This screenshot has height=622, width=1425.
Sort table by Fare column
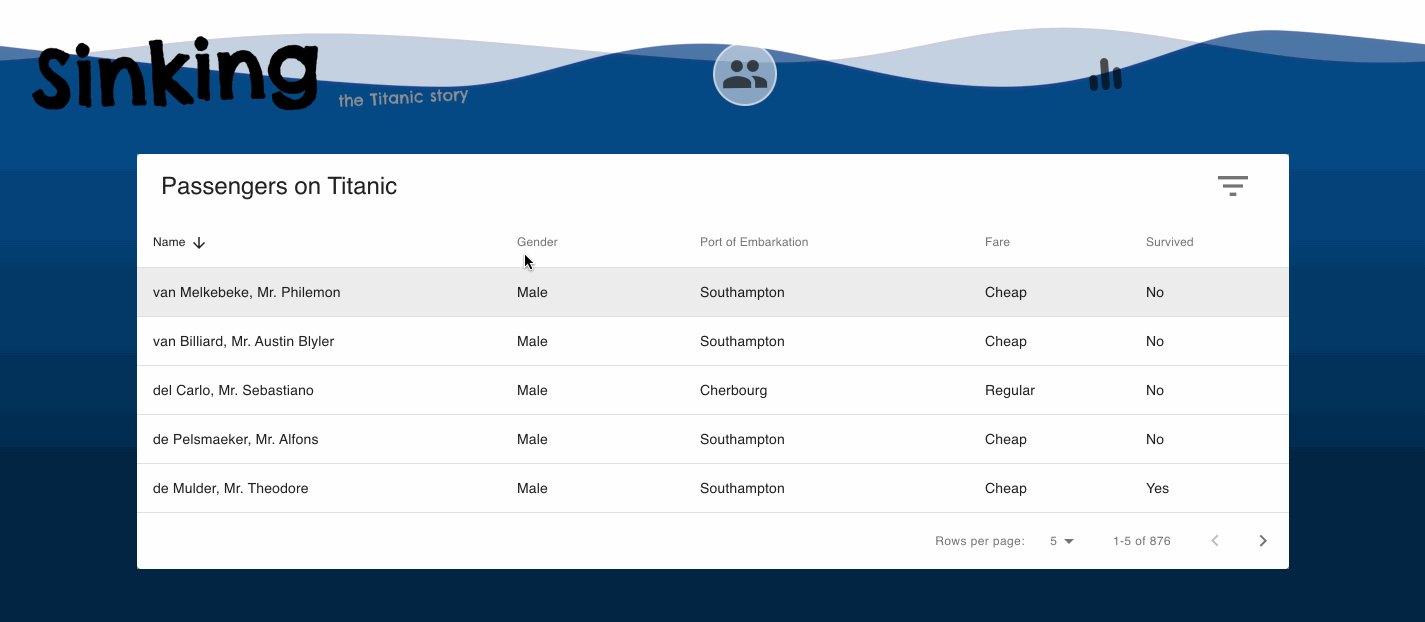(997, 242)
